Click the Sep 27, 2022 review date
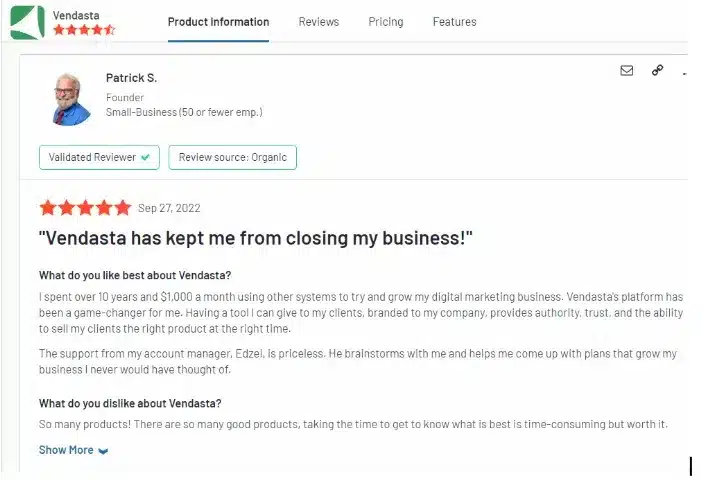703x480 pixels. click(x=169, y=208)
